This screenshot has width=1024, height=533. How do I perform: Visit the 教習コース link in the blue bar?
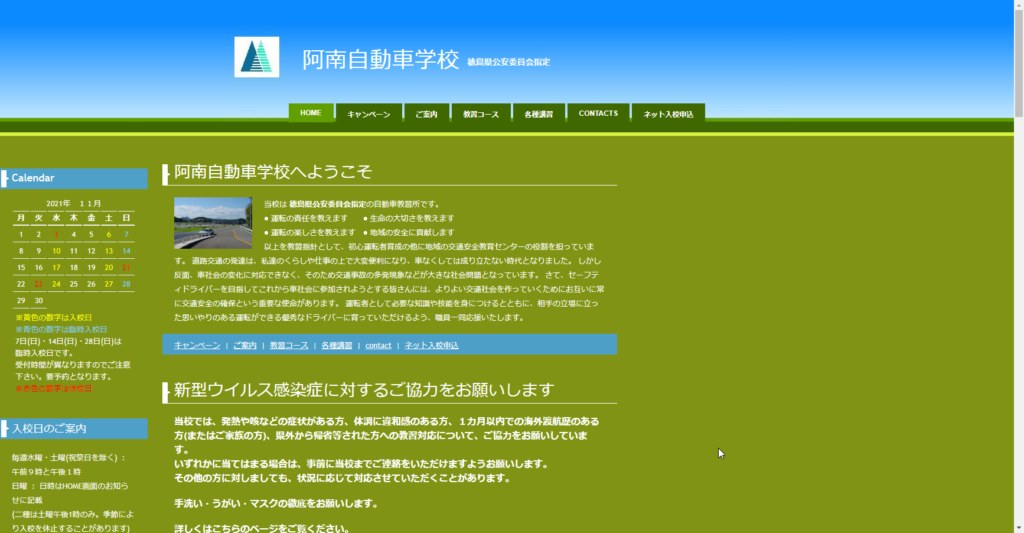(x=289, y=345)
